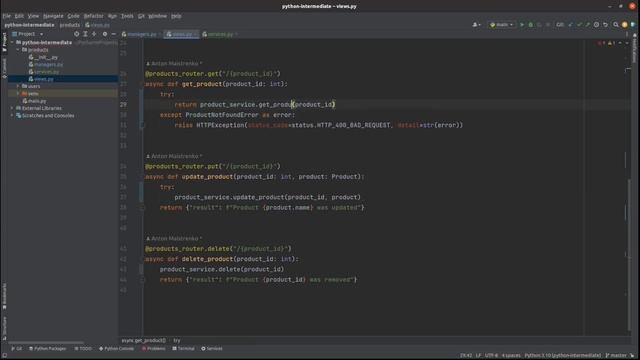
Task: Open __init__.py in the project tree
Action: 44,57
